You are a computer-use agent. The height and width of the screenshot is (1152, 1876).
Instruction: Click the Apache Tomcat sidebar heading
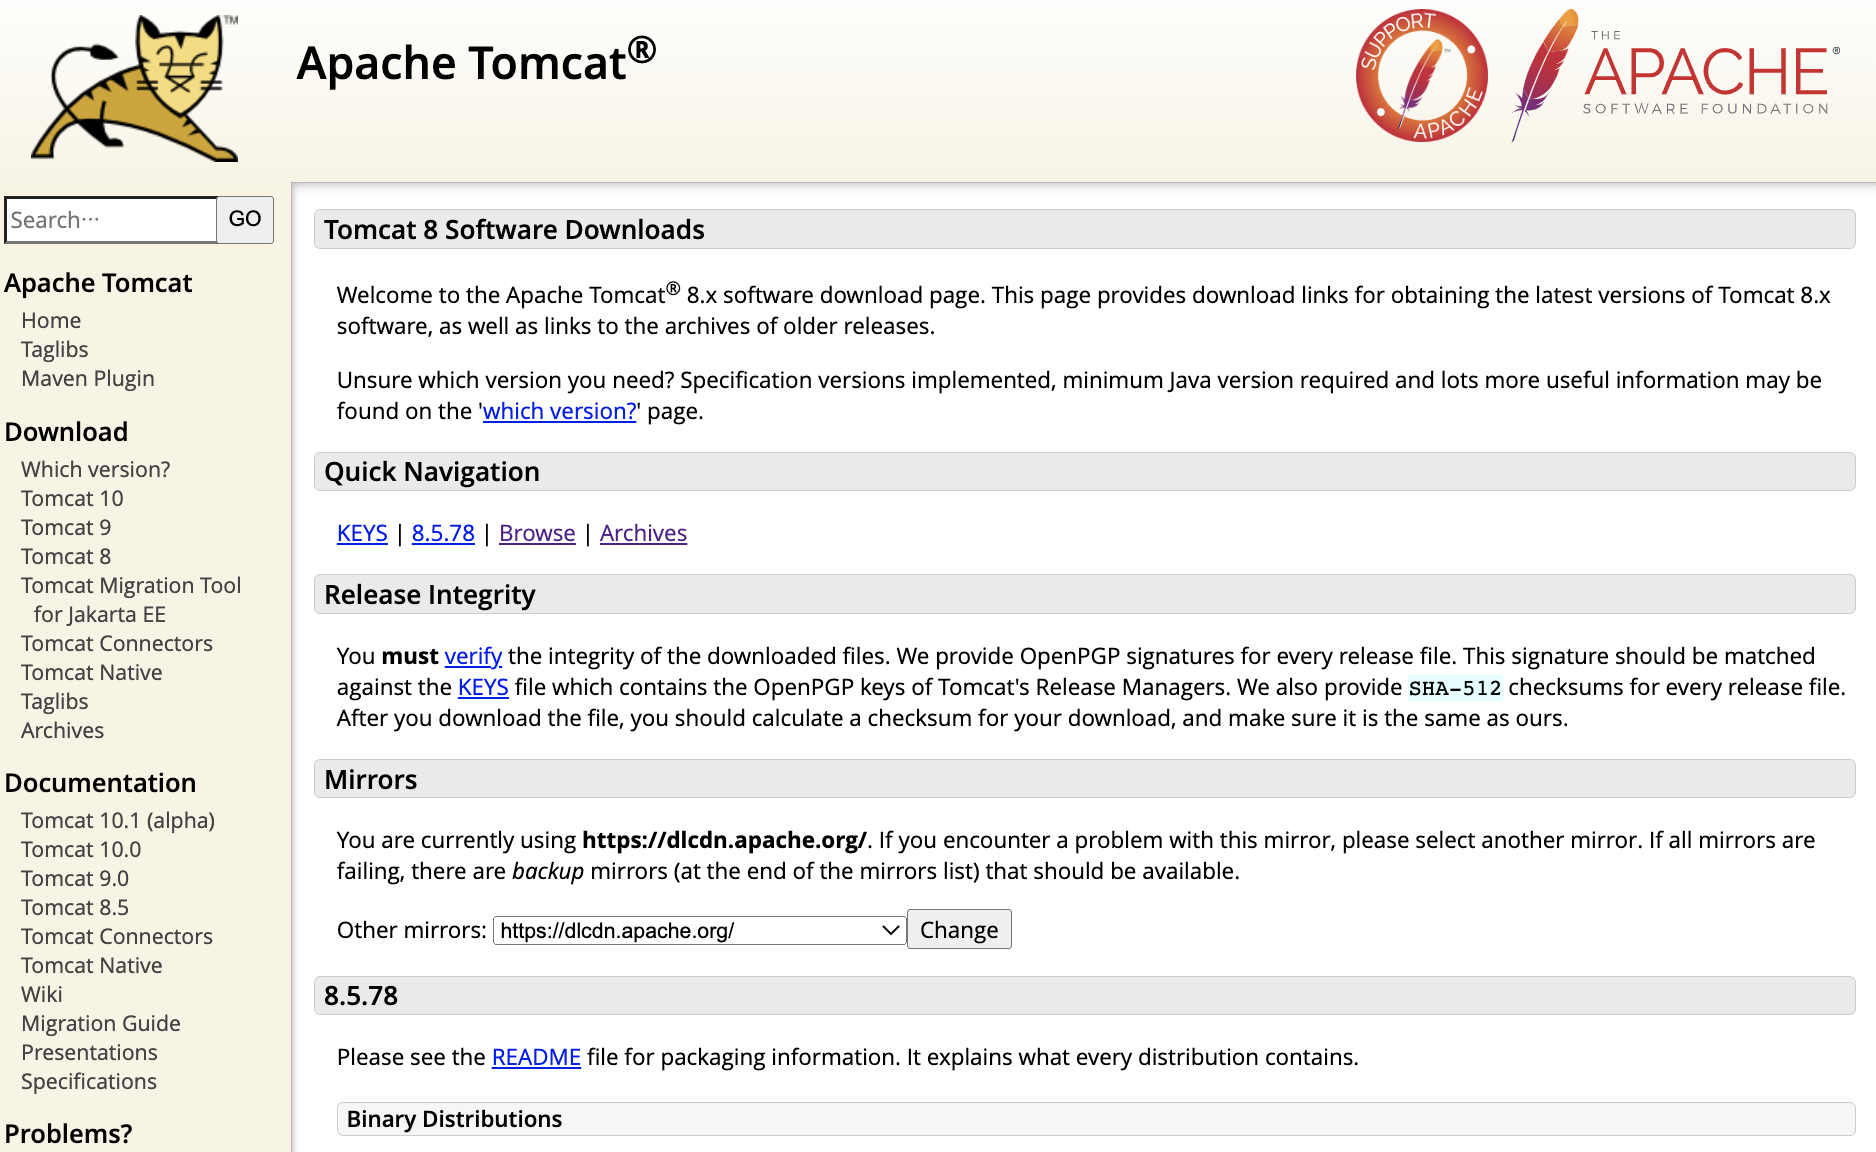[x=98, y=283]
